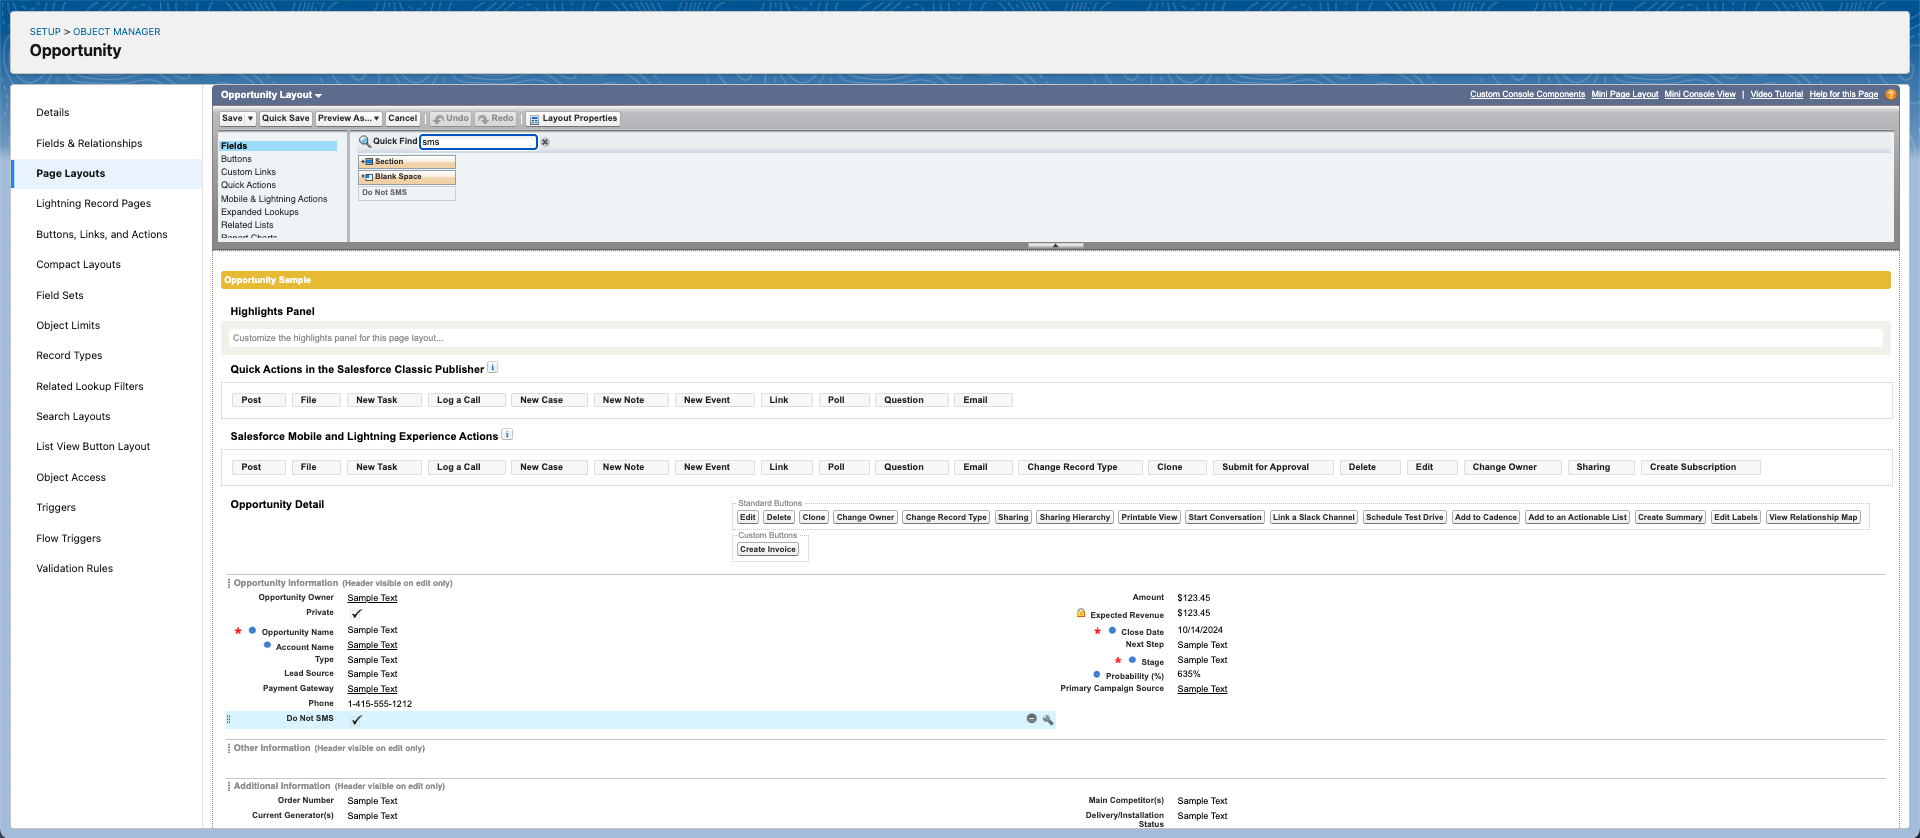The height and width of the screenshot is (838, 1920).
Task: Click the Additional Information section handle
Action: (229, 786)
